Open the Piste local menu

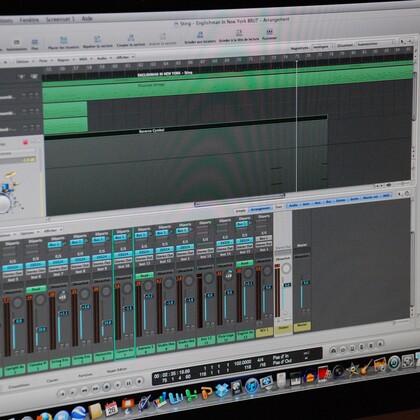pos(45,61)
